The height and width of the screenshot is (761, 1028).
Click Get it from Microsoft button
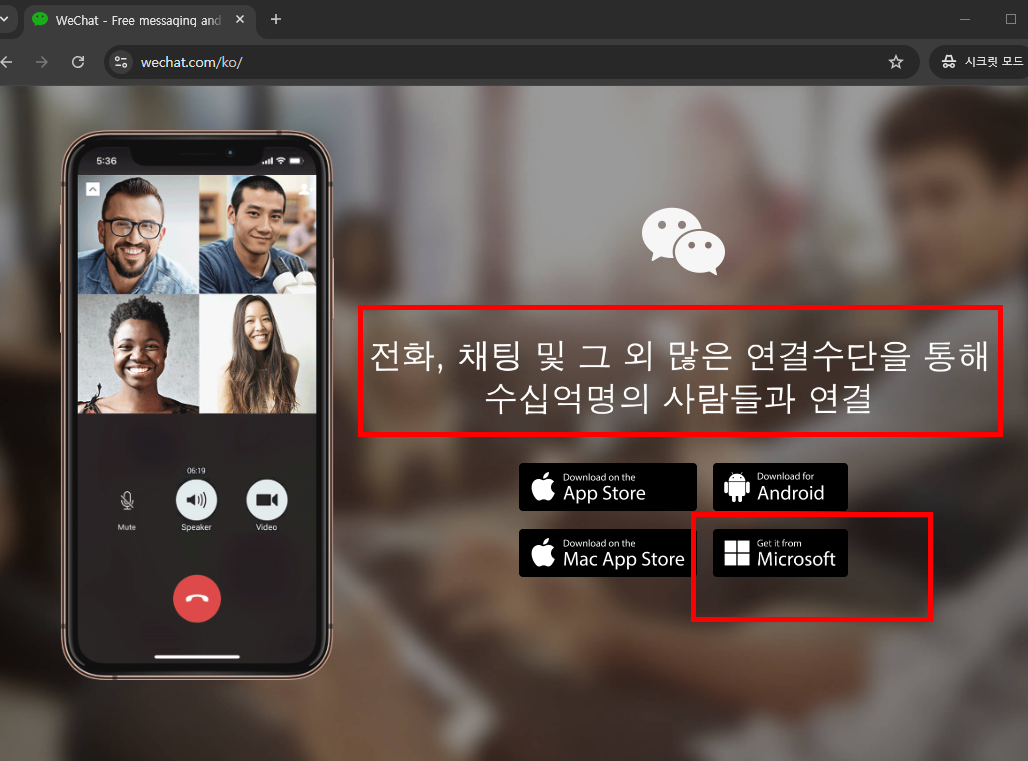coord(780,553)
